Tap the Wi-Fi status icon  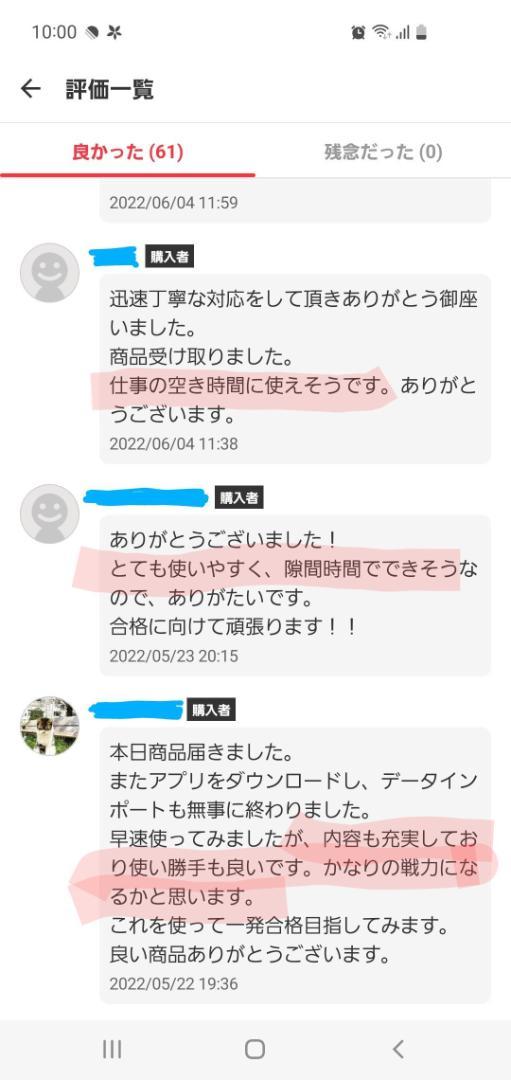(x=380, y=32)
